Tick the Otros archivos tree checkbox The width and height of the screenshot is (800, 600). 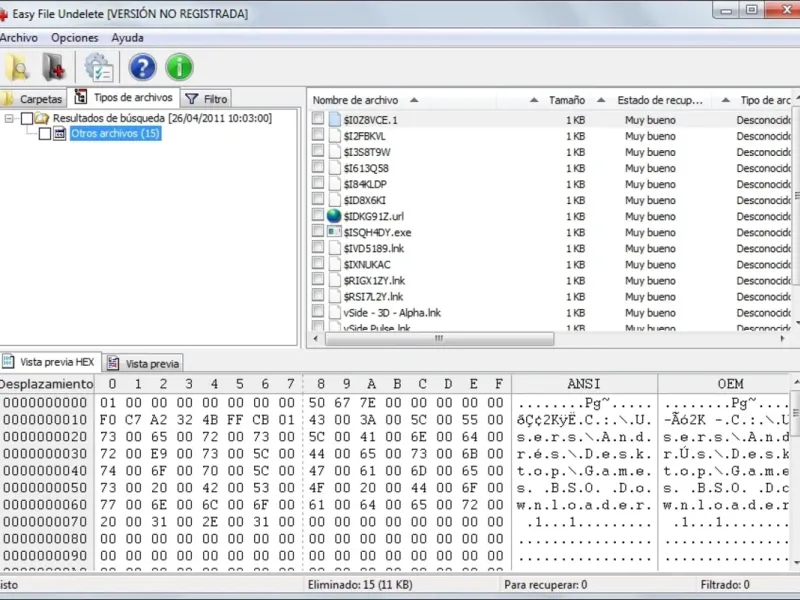[x=45, y=134]
